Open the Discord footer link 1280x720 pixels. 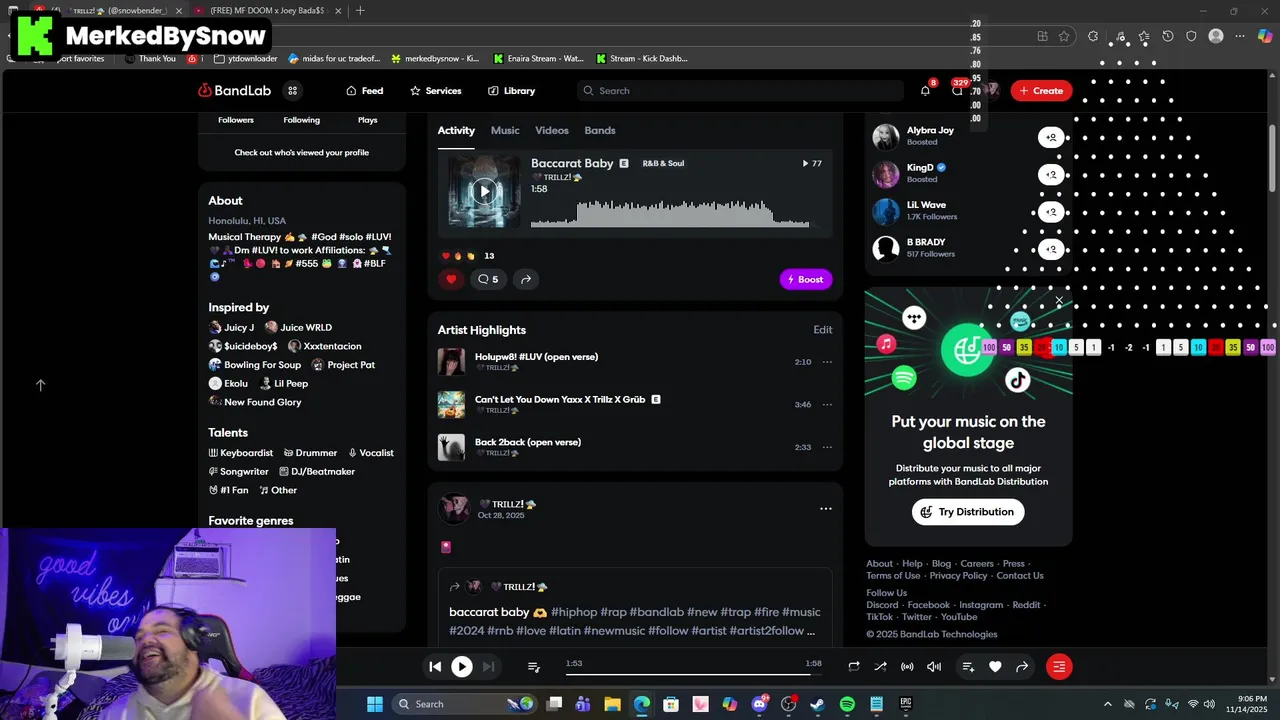coord(882,605)
